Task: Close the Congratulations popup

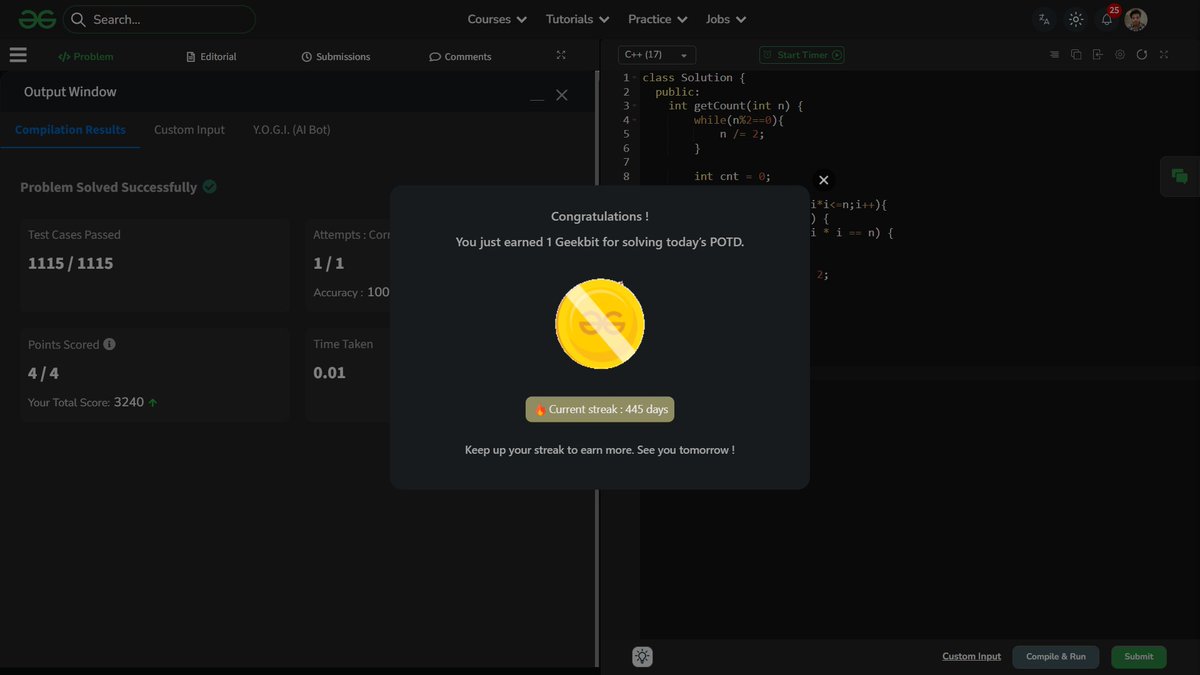Action: point(823,180)
